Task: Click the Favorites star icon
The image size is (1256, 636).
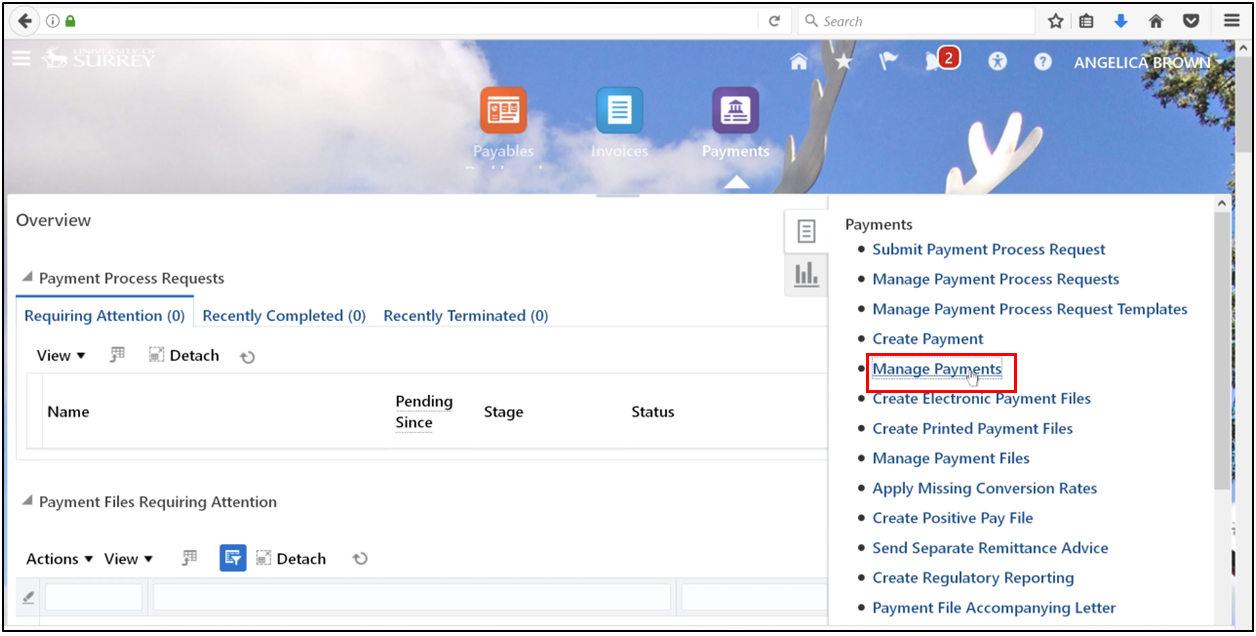Action: click(x=843, y=60)
